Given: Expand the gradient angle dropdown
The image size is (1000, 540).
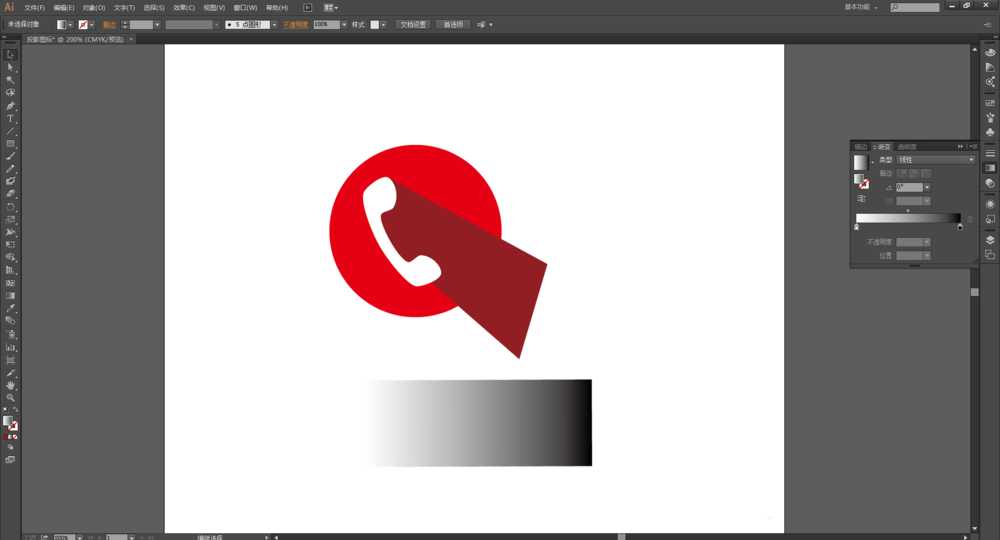Looking at the screenshot, I should (927, 187).
